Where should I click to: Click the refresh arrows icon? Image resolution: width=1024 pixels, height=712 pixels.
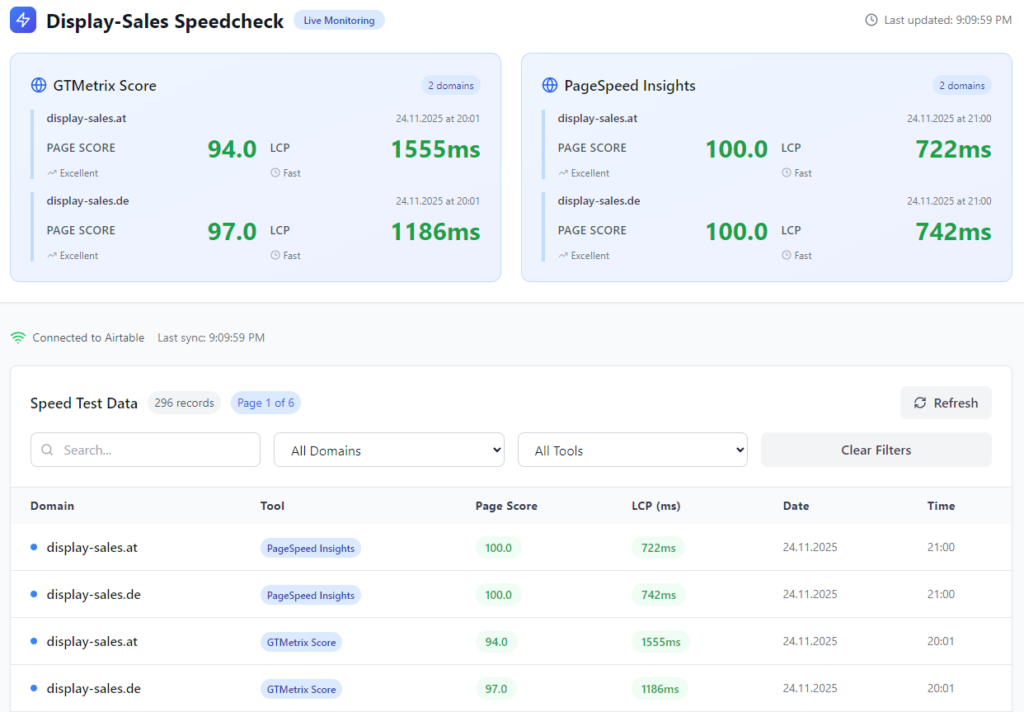[920, 403]
